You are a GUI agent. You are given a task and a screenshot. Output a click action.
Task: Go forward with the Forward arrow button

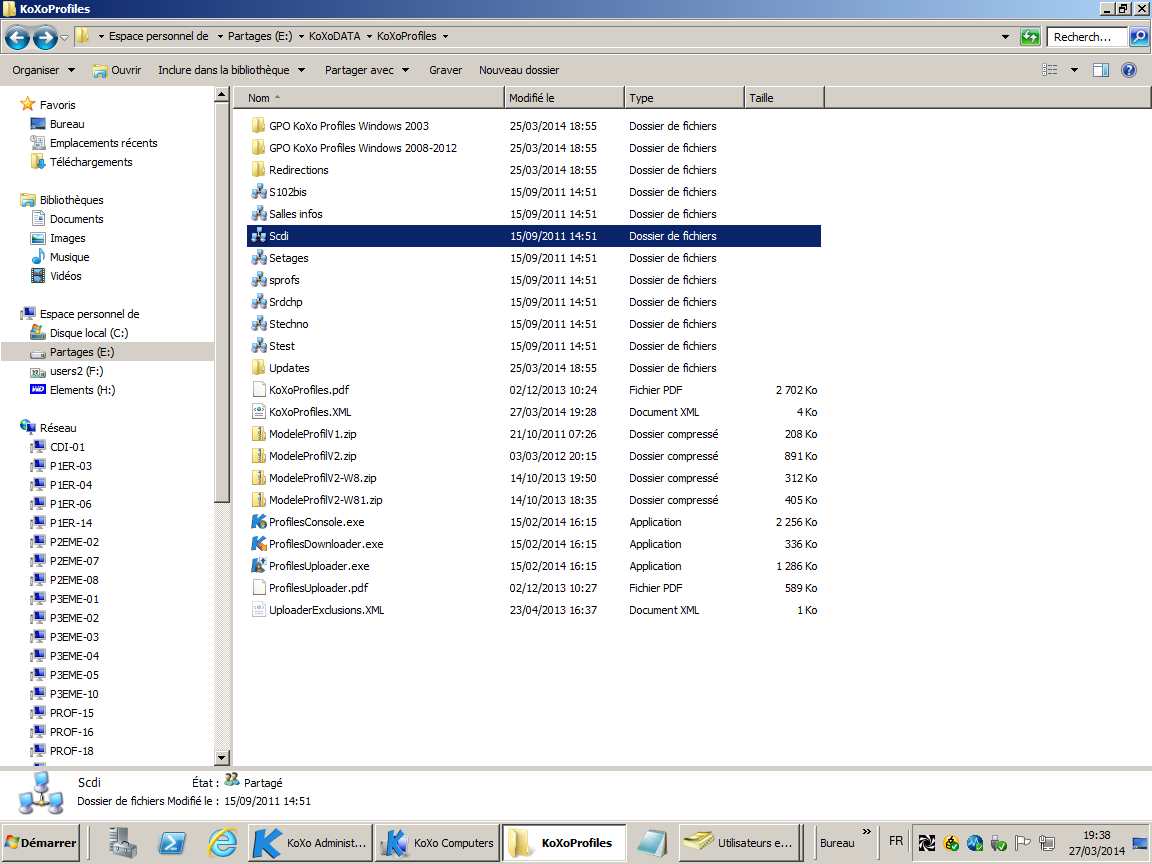click(x=46, y=37)
